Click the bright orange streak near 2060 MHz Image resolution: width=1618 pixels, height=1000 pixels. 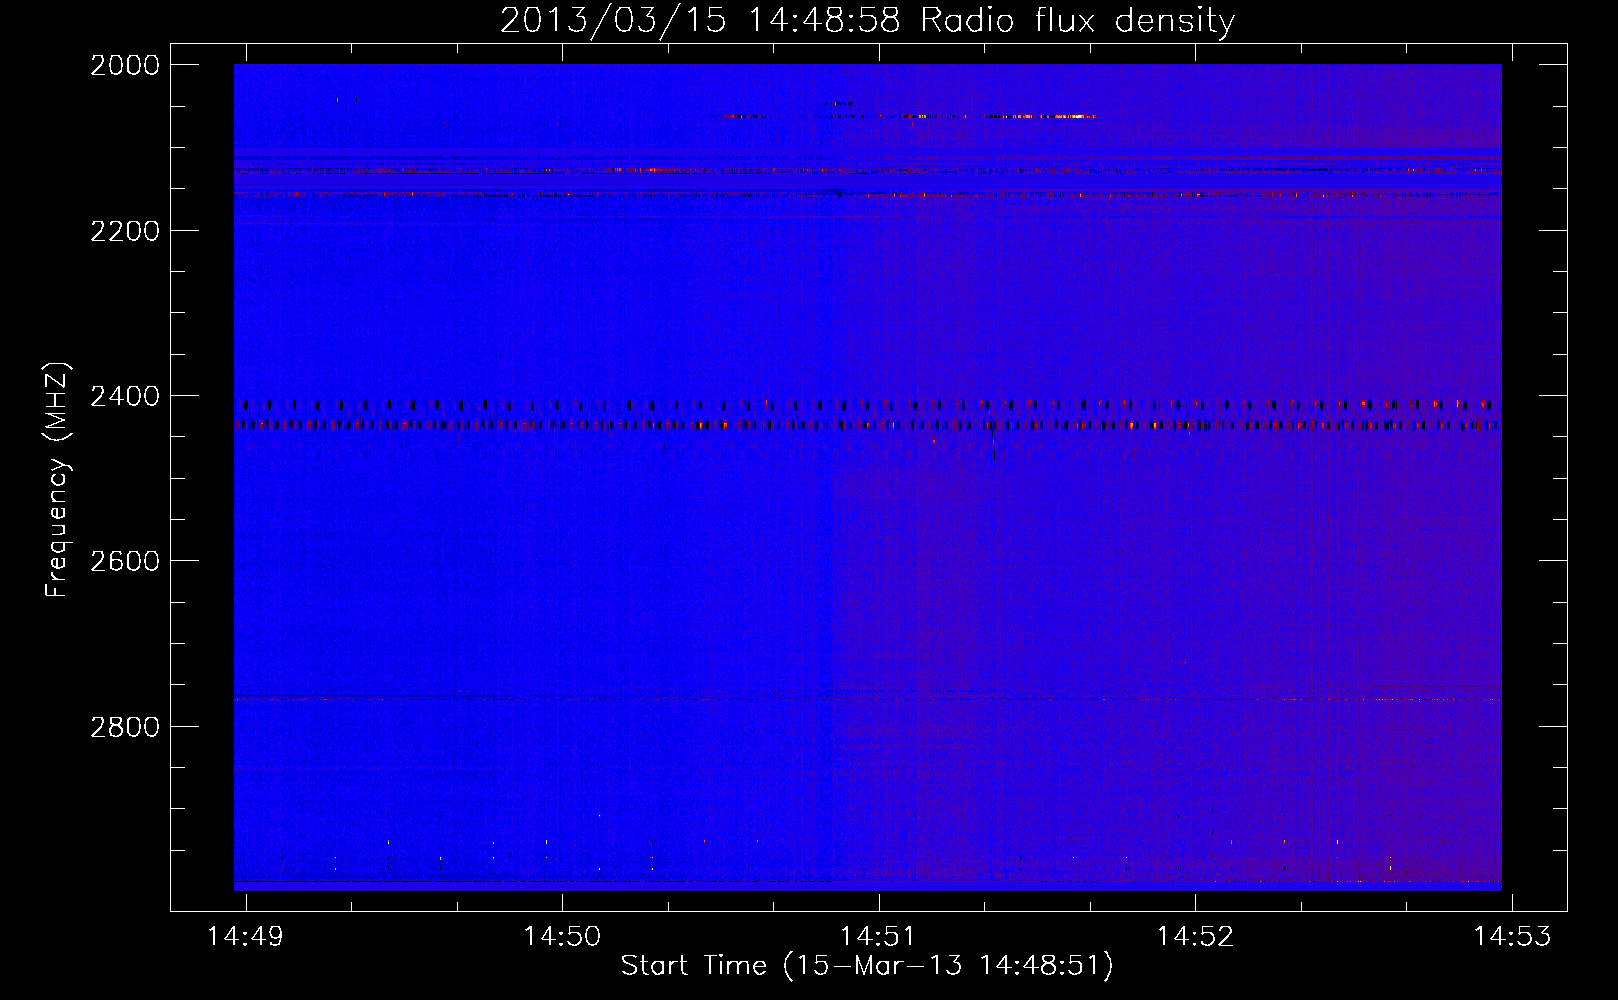1040,117
